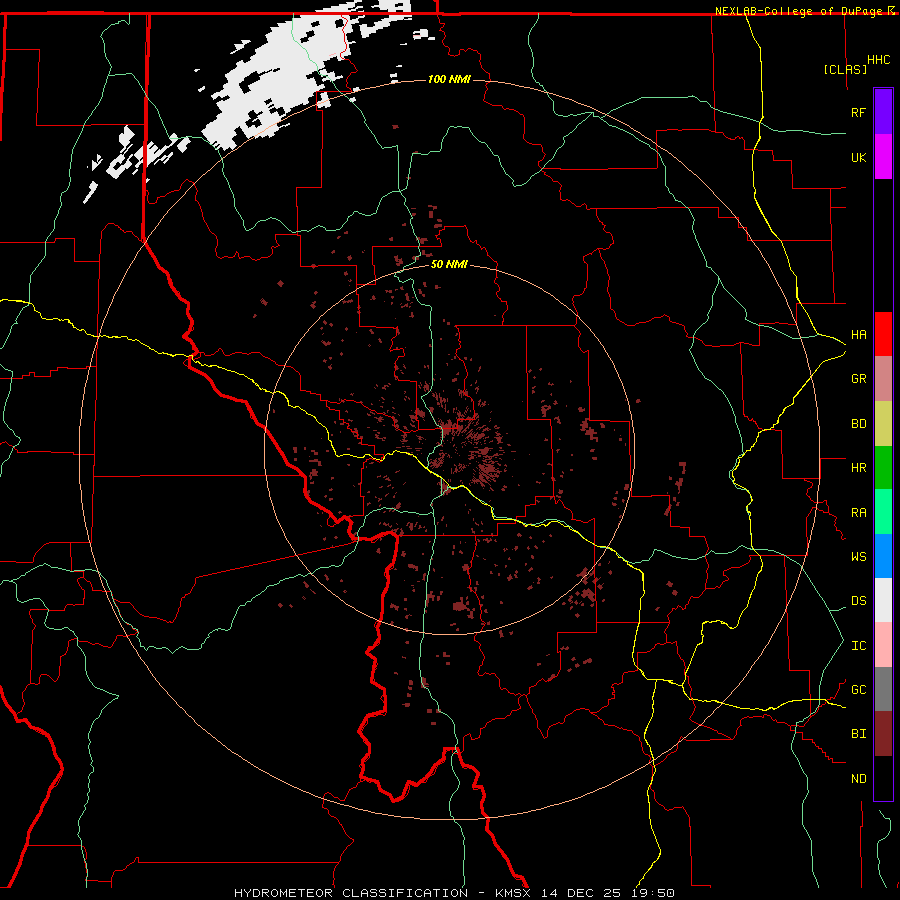The height and width of the screenshot is (900, 900).
Task: Click the RF purple legend swatch
Action: coord(883,112)
